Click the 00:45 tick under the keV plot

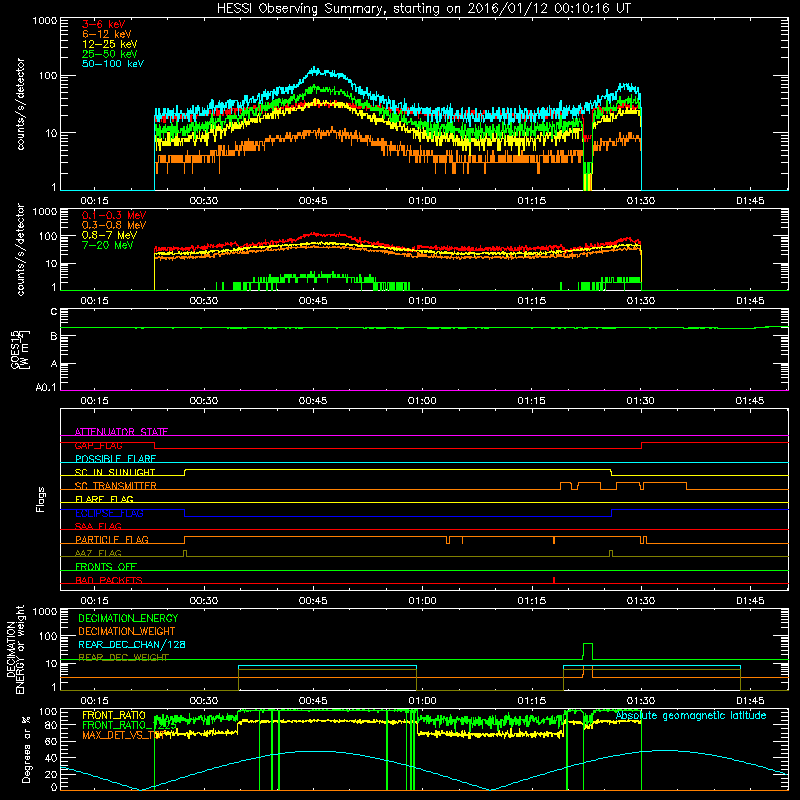[x=313, y=201]
